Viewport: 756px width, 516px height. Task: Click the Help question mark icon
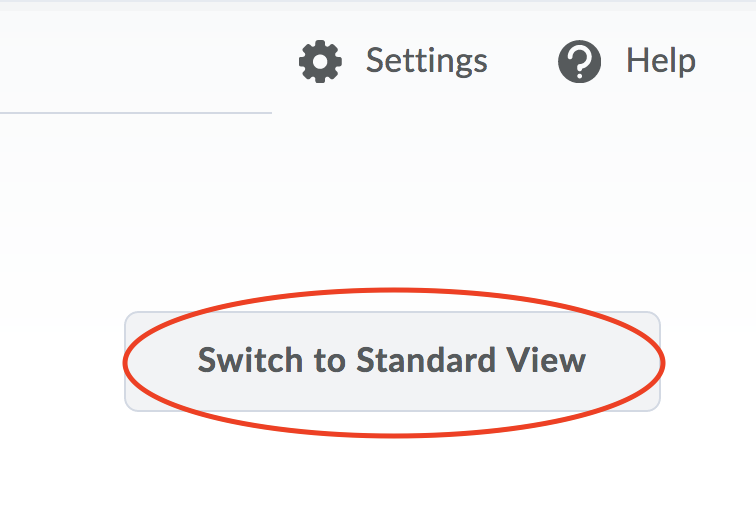[580, 62]
